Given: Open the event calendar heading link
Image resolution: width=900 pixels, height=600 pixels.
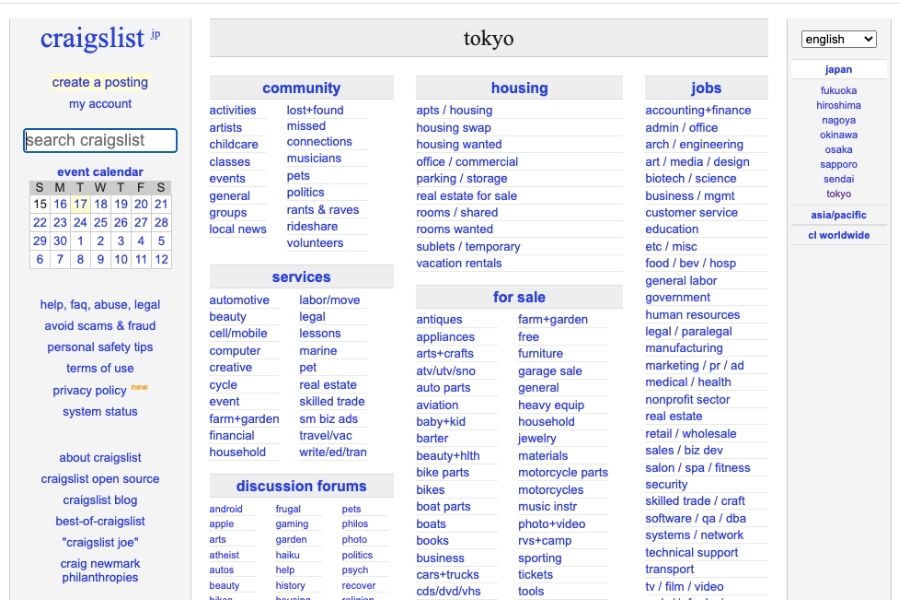Looking at the screenshot, I should 100,172.
